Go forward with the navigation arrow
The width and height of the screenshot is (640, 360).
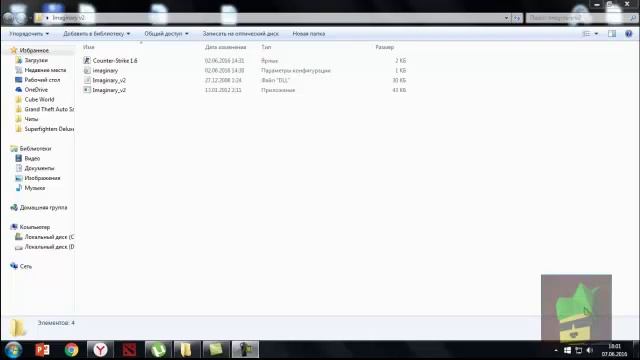click(20, 18)
